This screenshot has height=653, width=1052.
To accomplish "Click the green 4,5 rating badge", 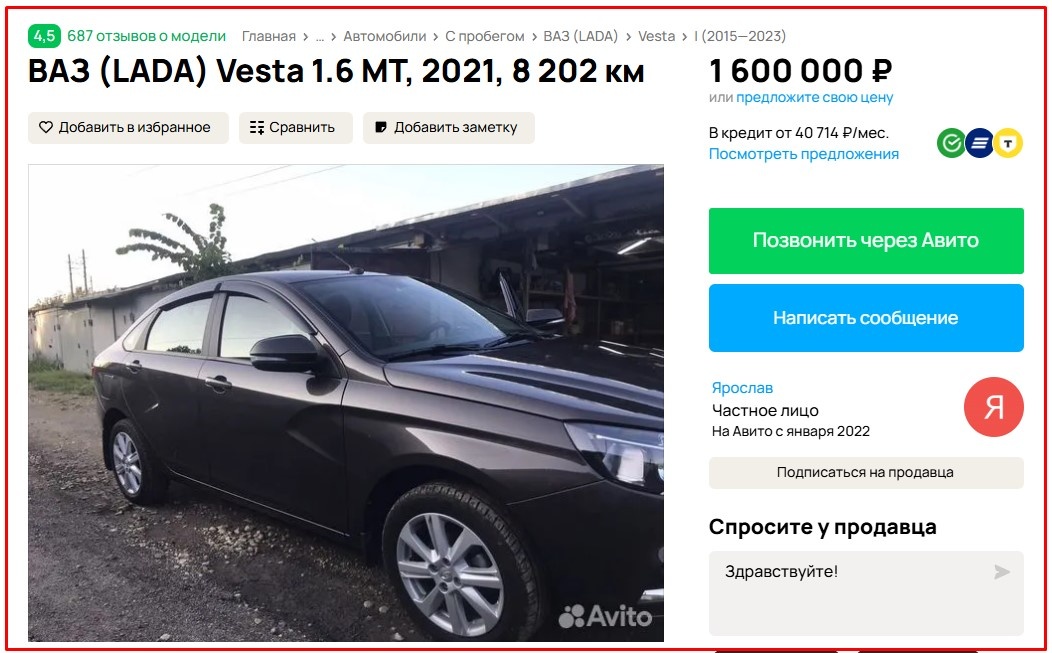I will [44, 36].
